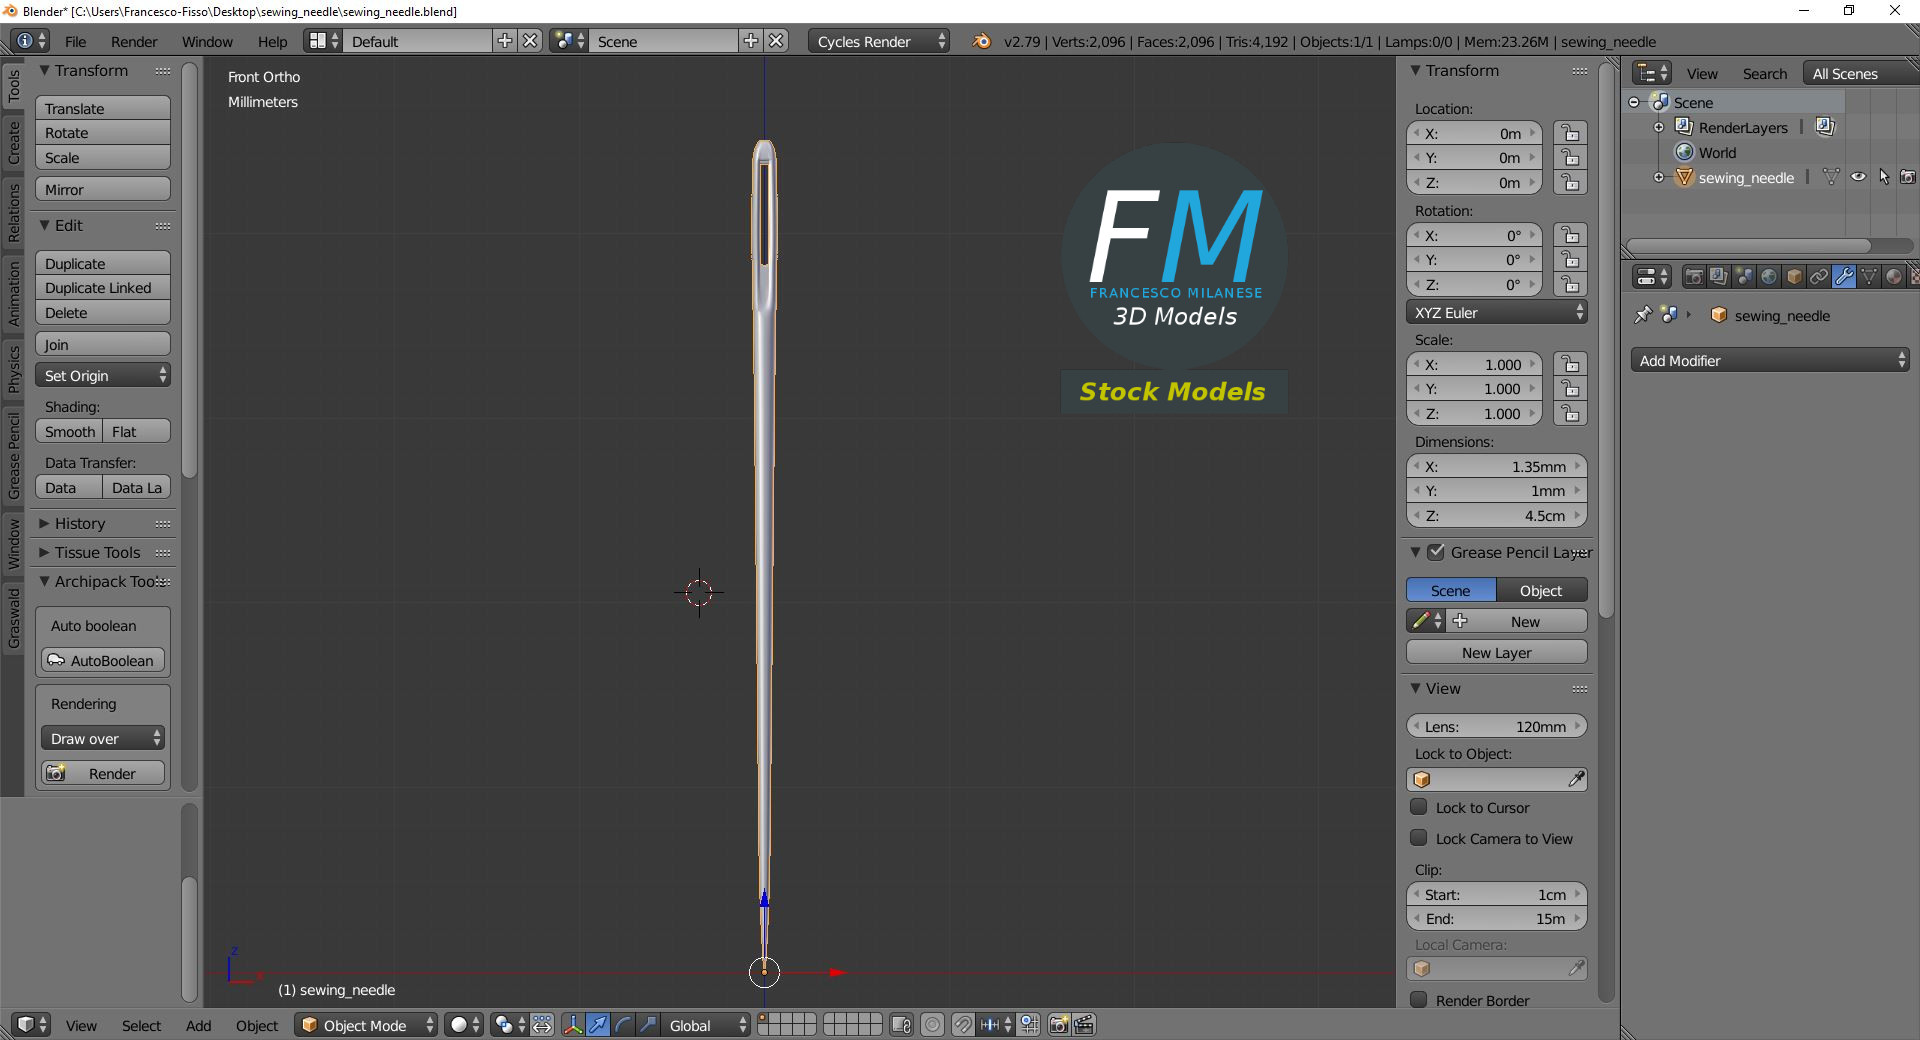
Task: Open the mesh Data properties tab icon
Action: (x=1869, y=277)
